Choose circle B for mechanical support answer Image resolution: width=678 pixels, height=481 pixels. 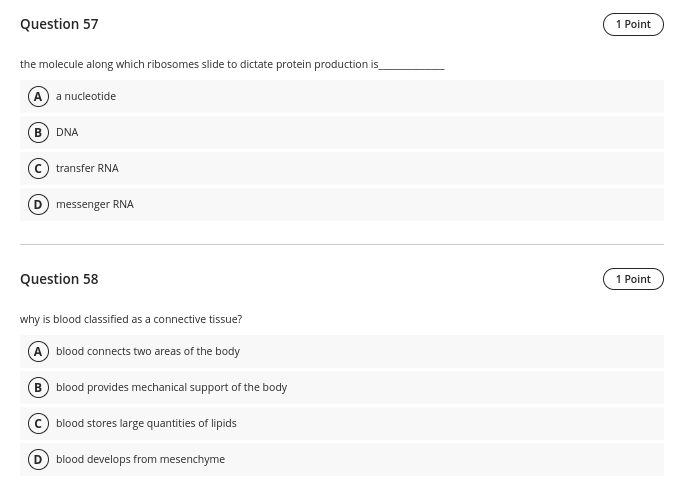tap(38, 388)
